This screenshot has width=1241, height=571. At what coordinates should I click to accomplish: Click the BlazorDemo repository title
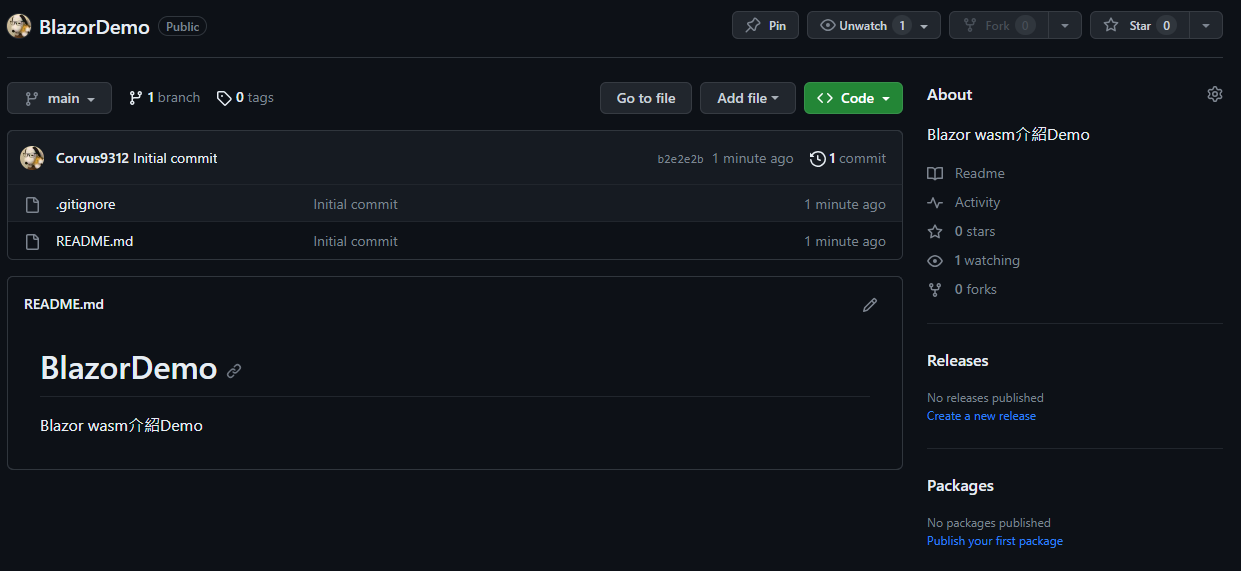point(94,27)
